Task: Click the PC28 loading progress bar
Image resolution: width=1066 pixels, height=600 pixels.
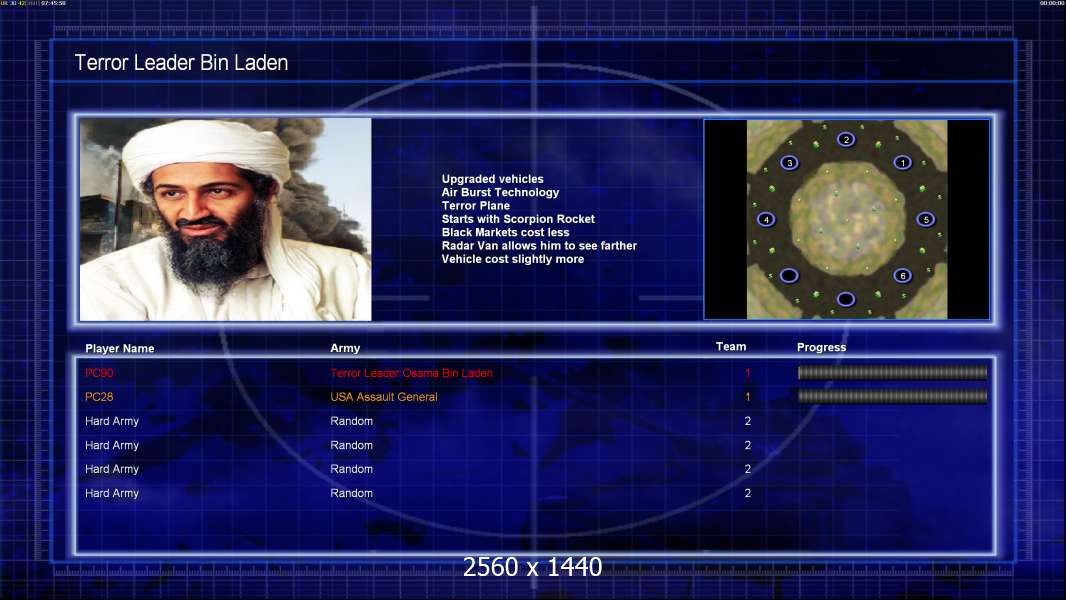Action: point(892,396)
